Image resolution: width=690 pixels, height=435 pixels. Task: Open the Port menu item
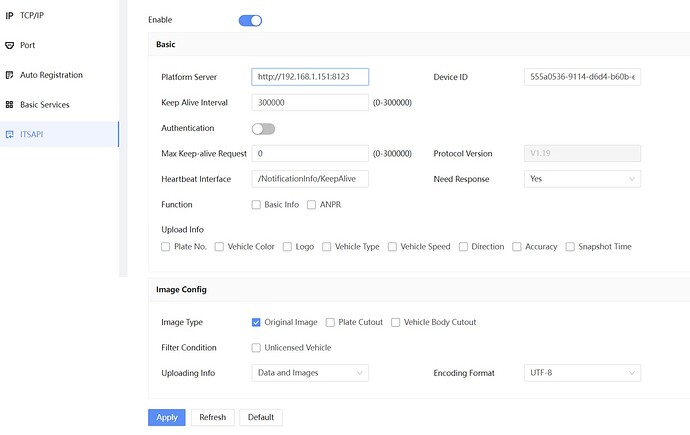point(59,45)
